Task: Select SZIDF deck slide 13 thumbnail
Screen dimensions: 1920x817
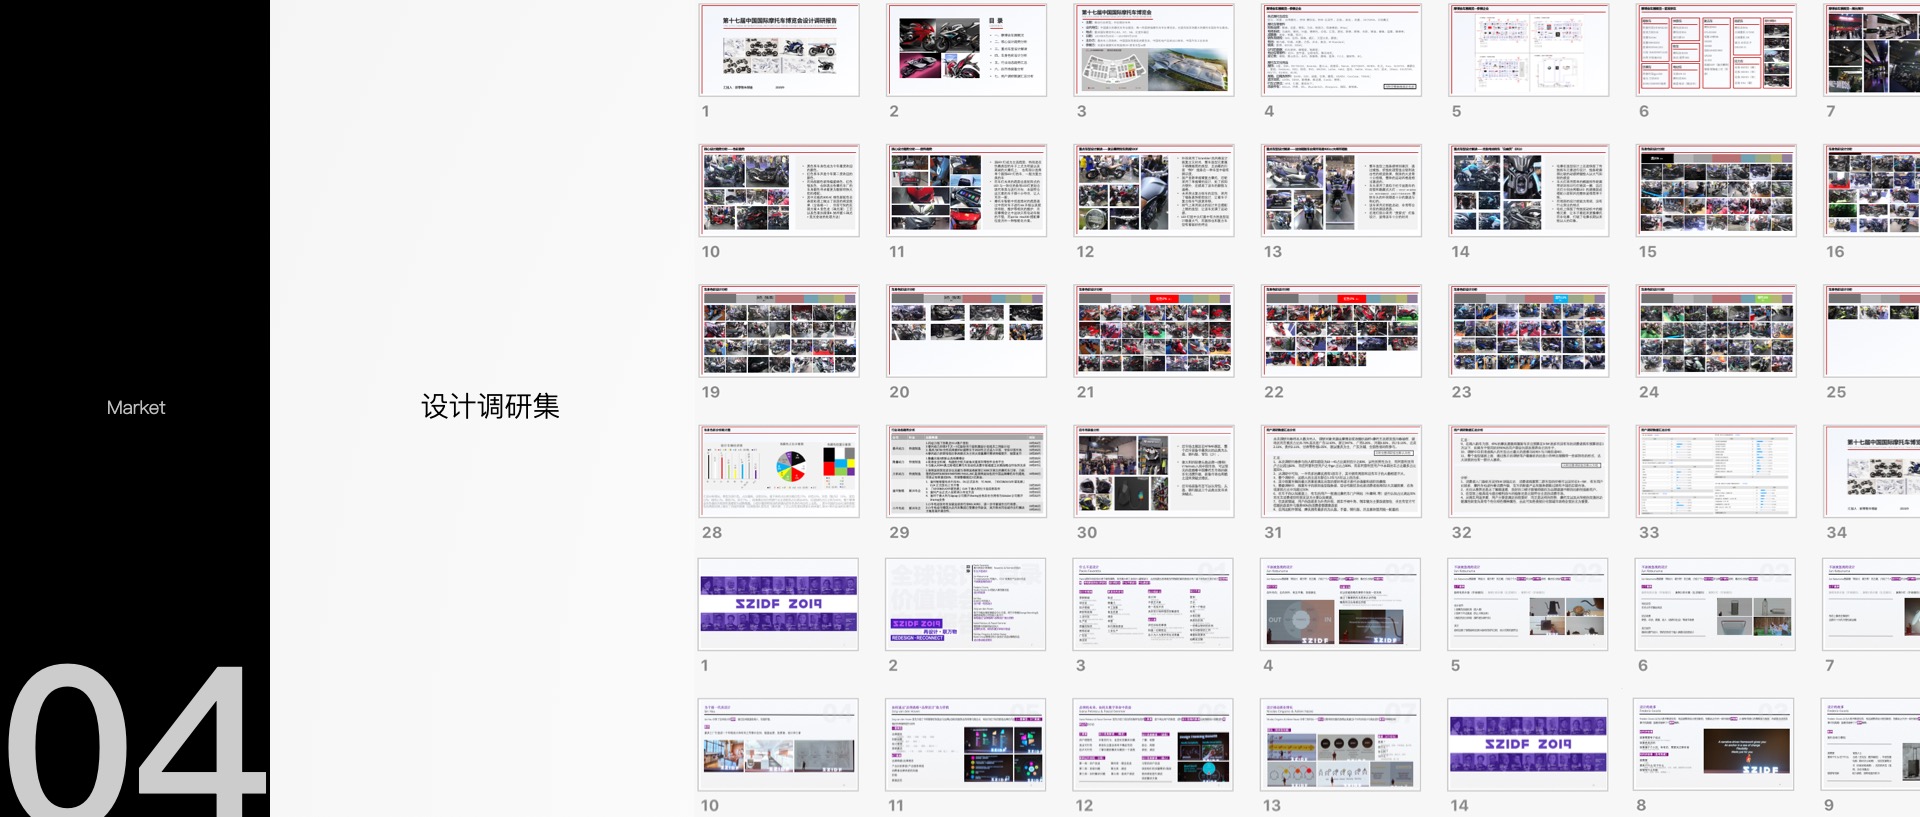Action: [x=1341, y=745]
